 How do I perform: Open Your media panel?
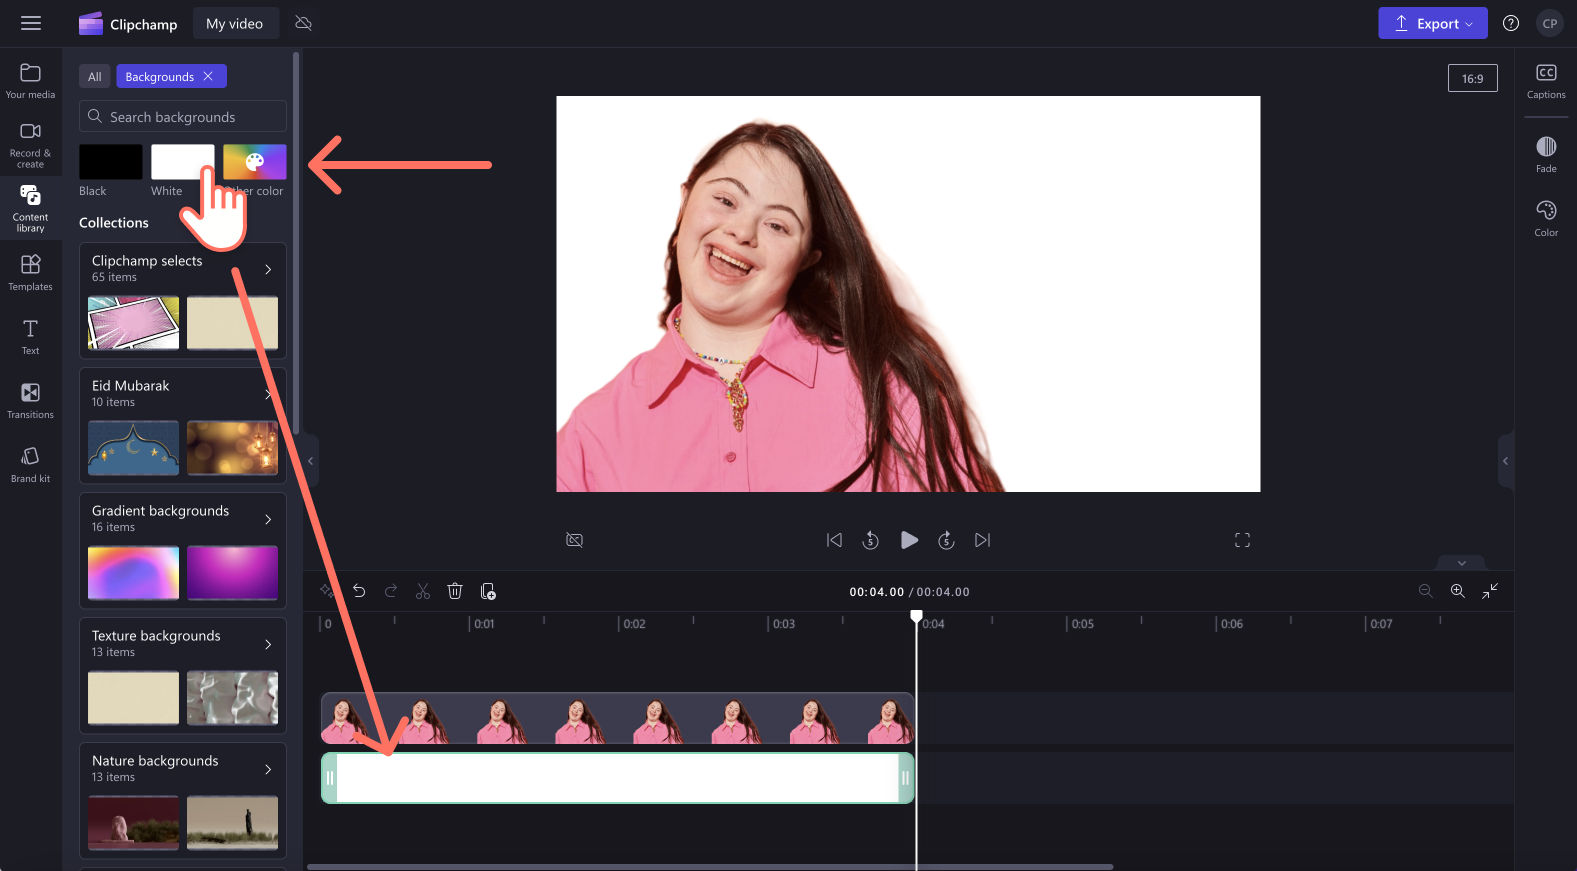(x=30, y=81)
